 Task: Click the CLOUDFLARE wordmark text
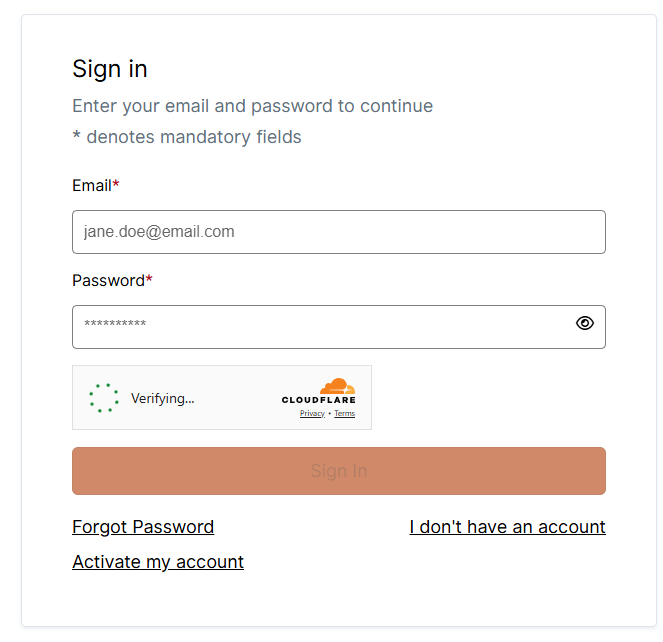[318, 401]
